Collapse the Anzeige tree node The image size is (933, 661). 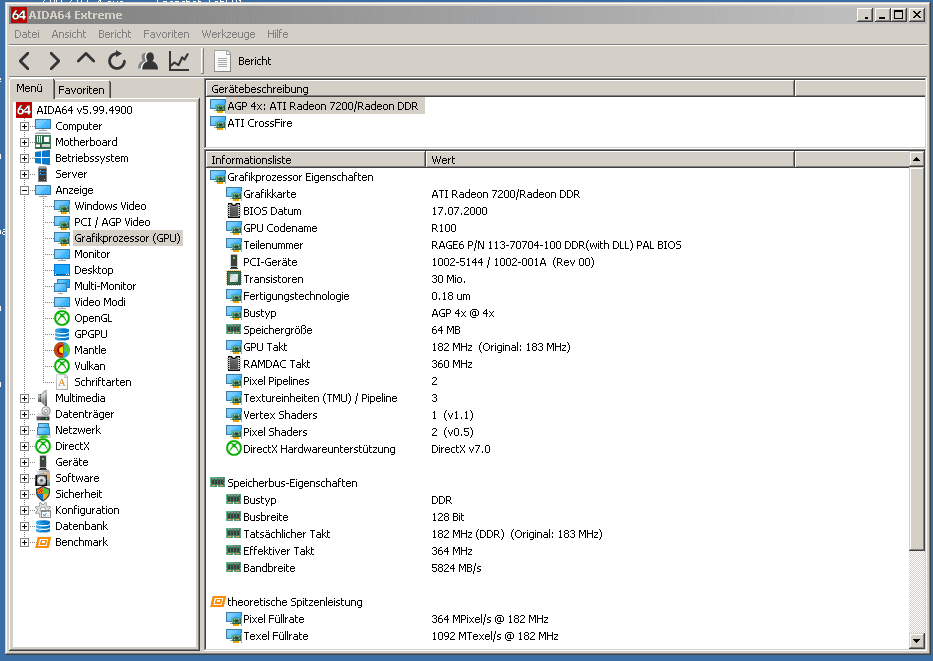pyautogui.click(x=24, y=190)
